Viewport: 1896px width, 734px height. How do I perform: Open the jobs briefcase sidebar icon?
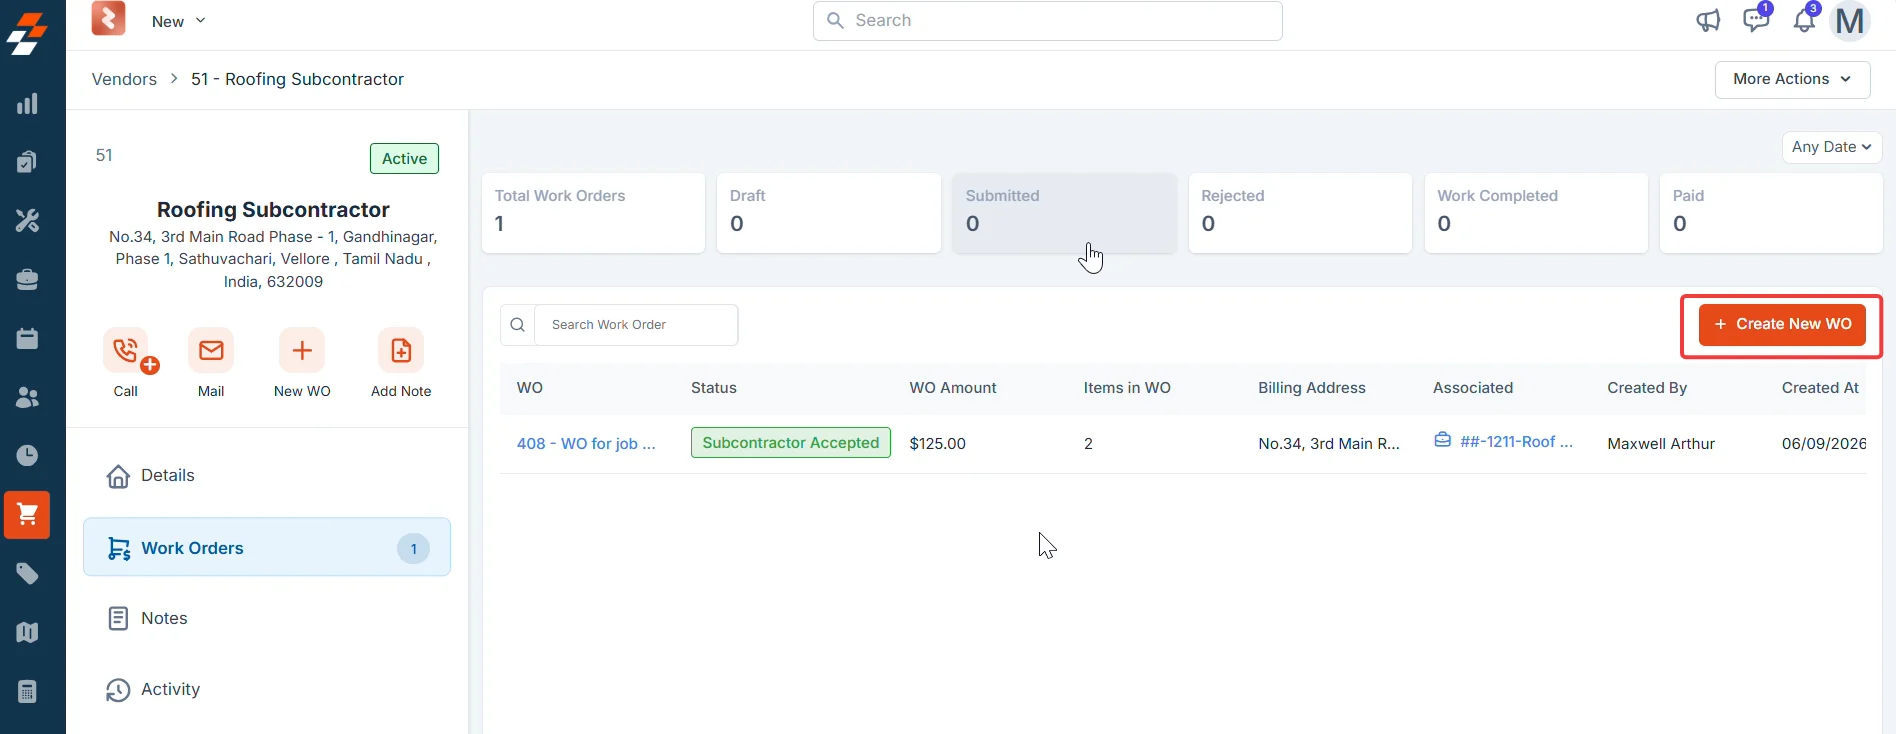(27, 280)
